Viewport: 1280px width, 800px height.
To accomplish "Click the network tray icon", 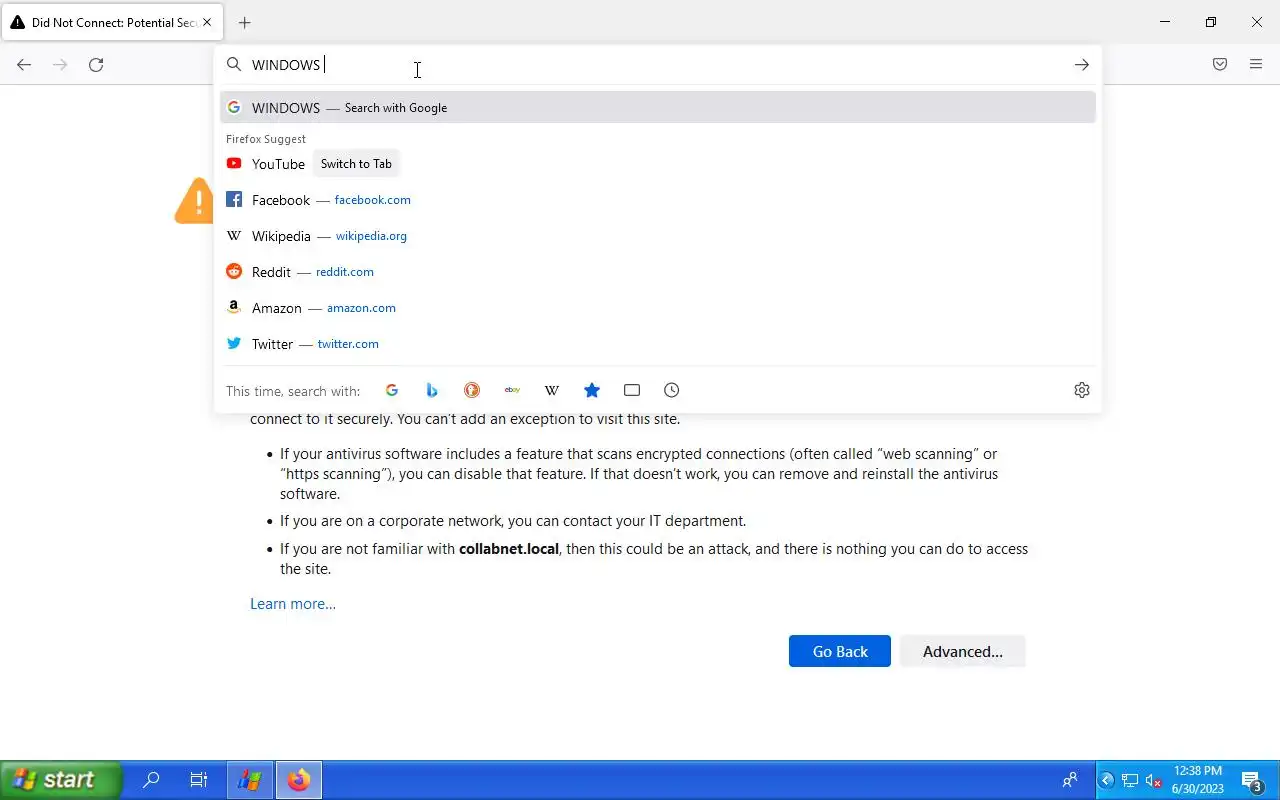I will [x=1130, y=781].
